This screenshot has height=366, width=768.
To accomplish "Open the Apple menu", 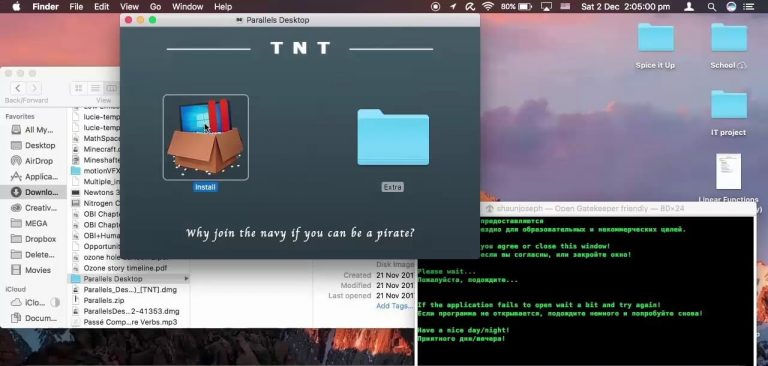I will click(16, 7).
